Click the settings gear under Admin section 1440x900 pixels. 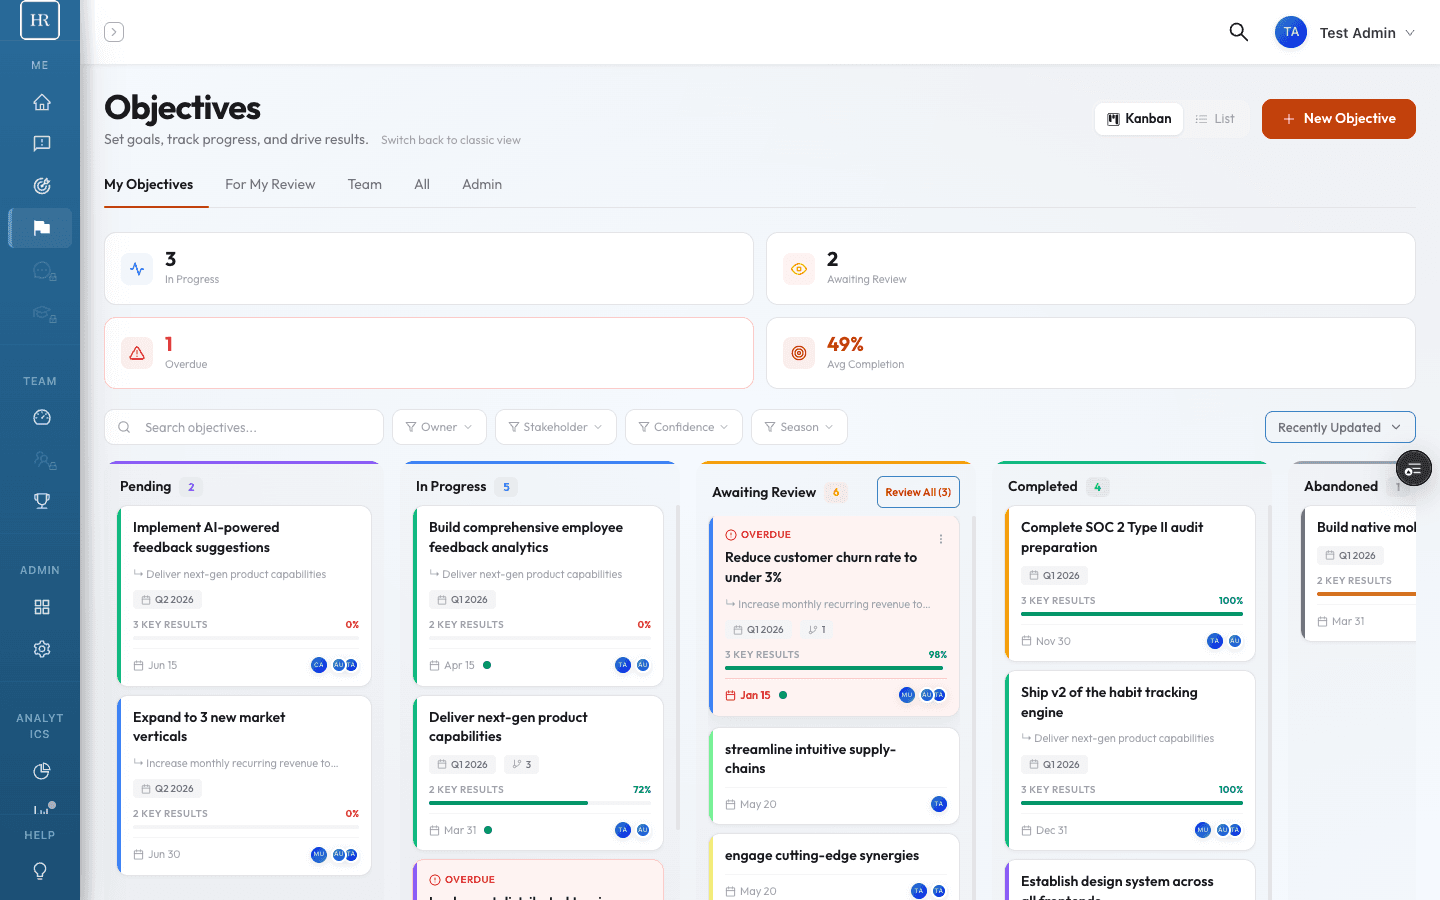pyautogui.click(x=41, y=648)
